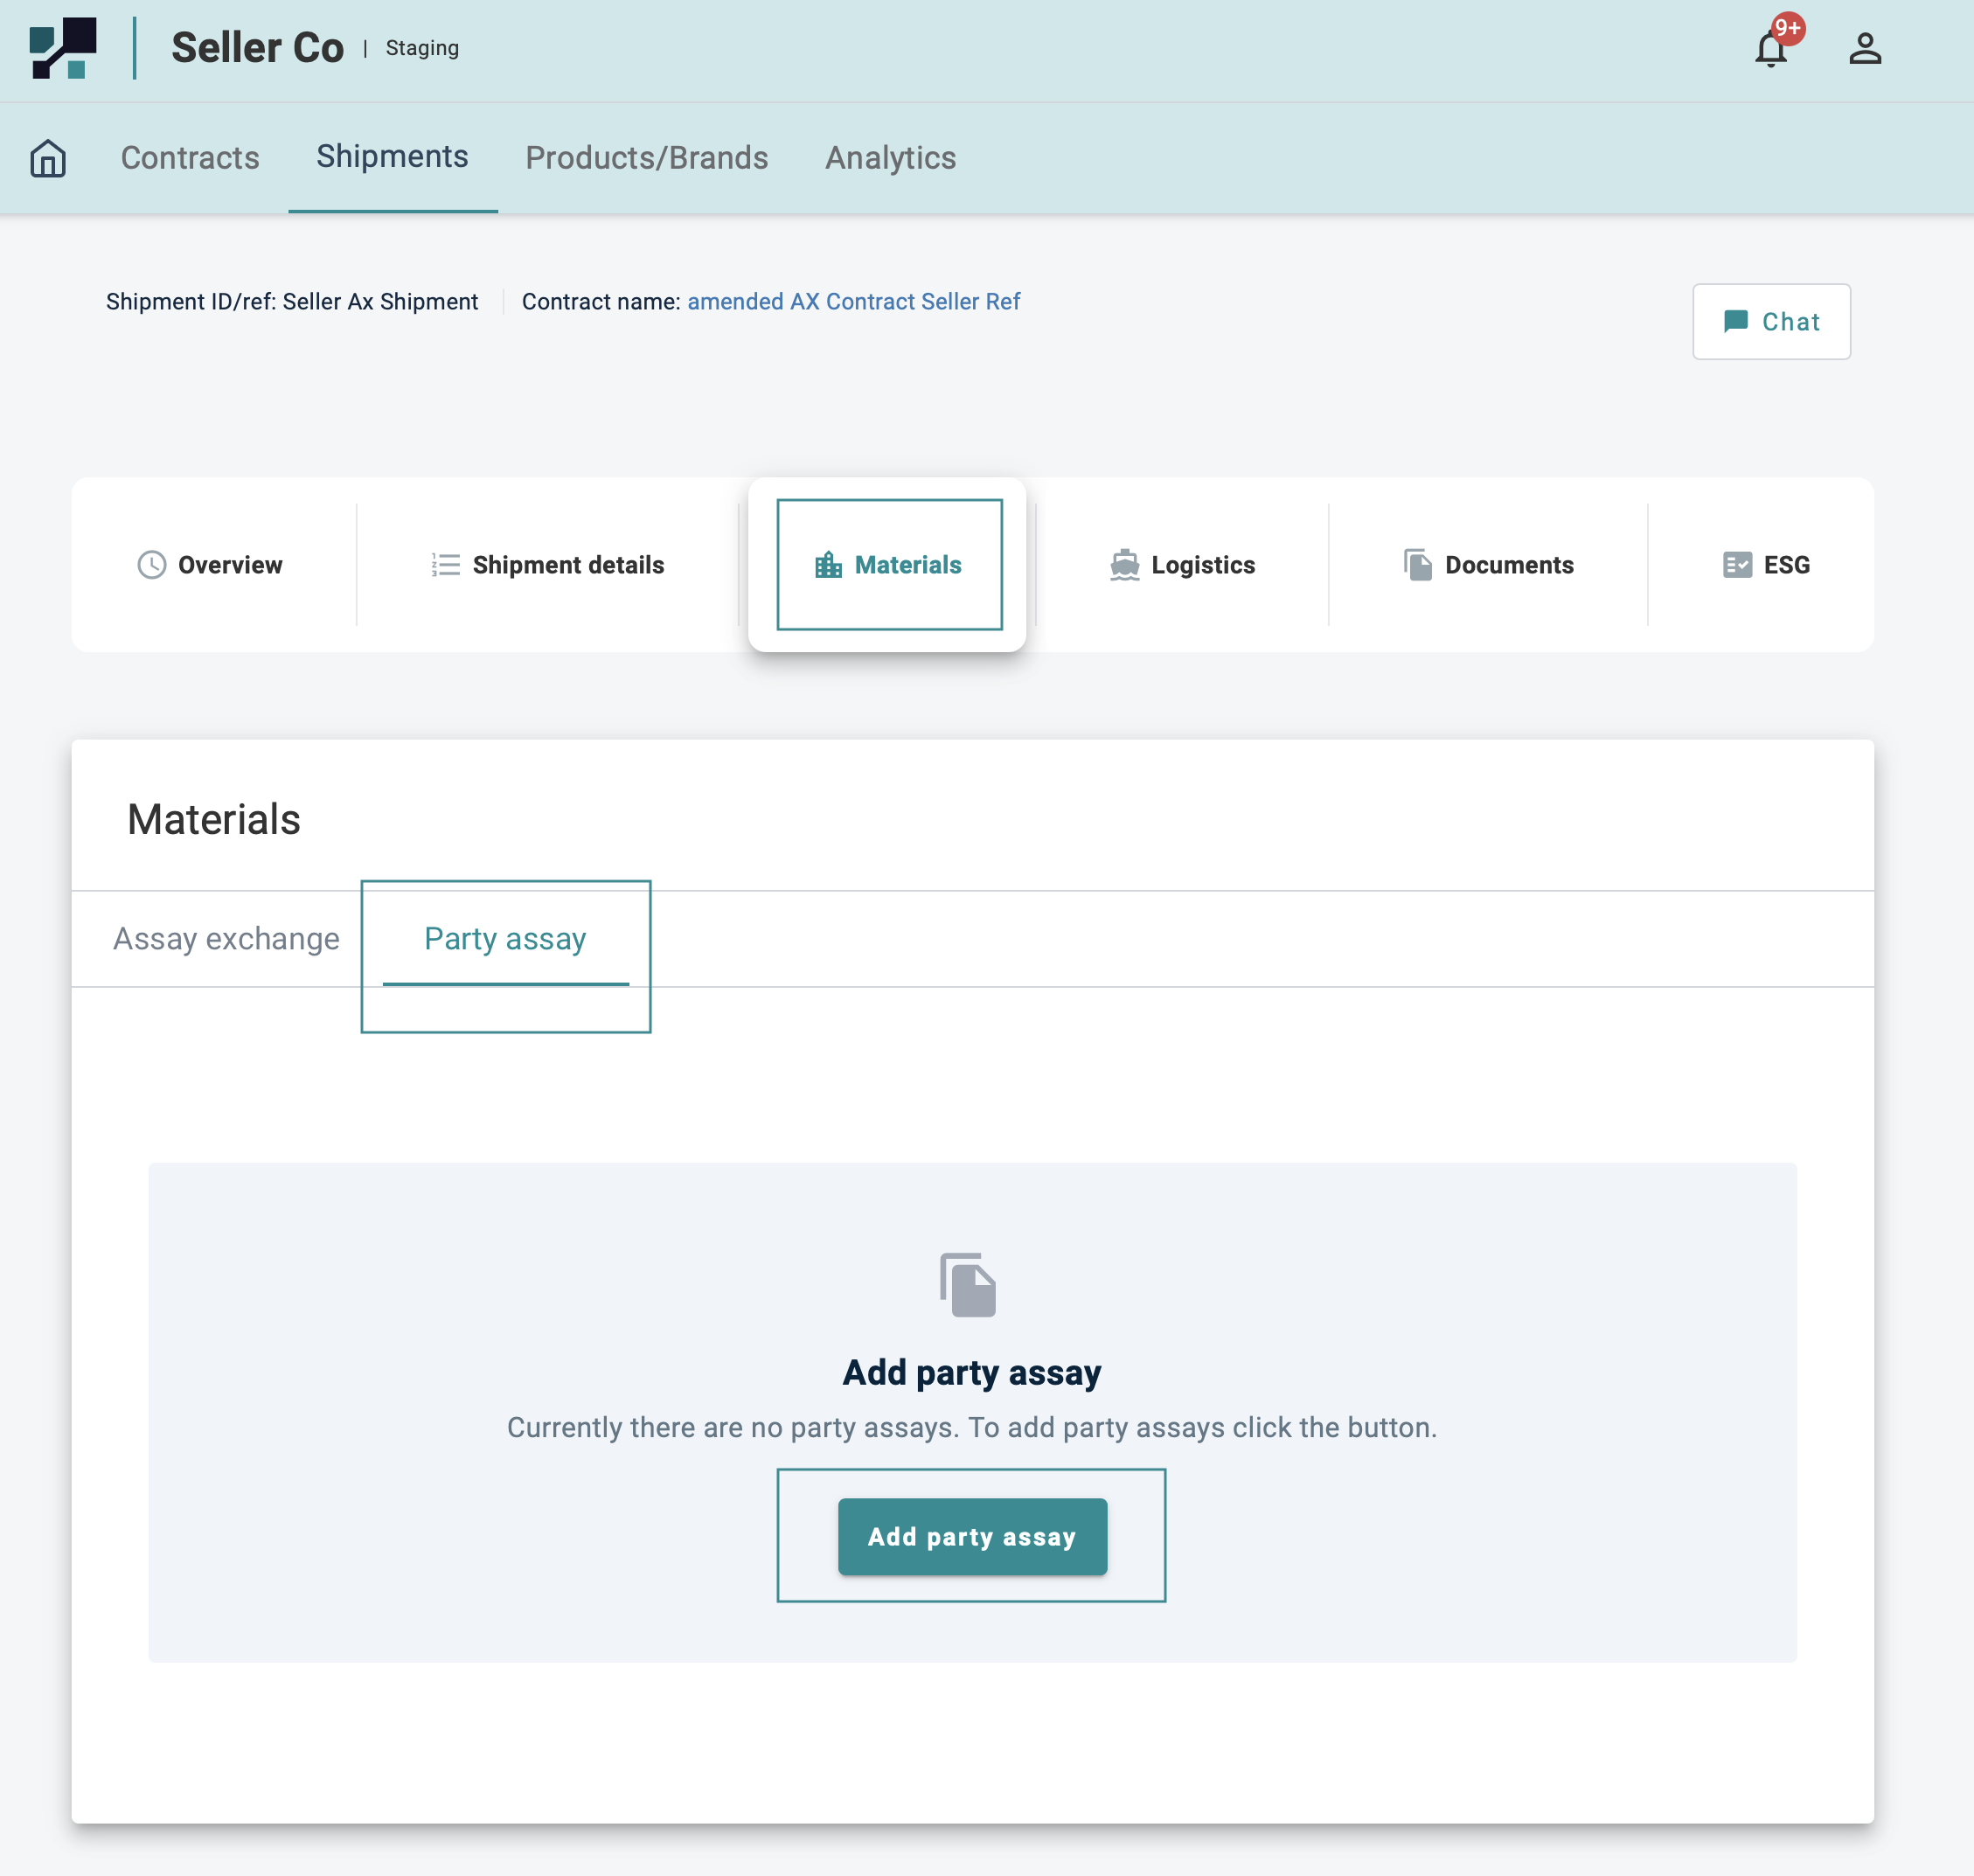1974x1876 pixels.
Task: Select the Shipments navigation tab
Action: [392, 157]
